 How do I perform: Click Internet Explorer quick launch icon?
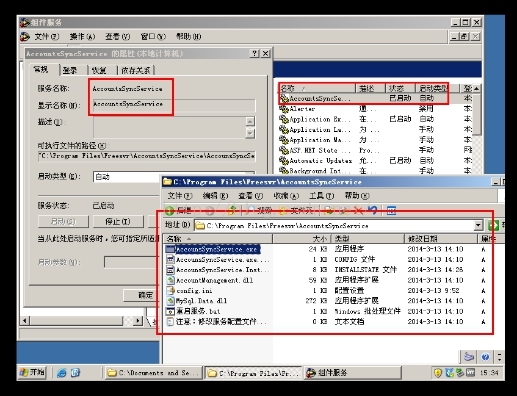(x=62, y=373)
